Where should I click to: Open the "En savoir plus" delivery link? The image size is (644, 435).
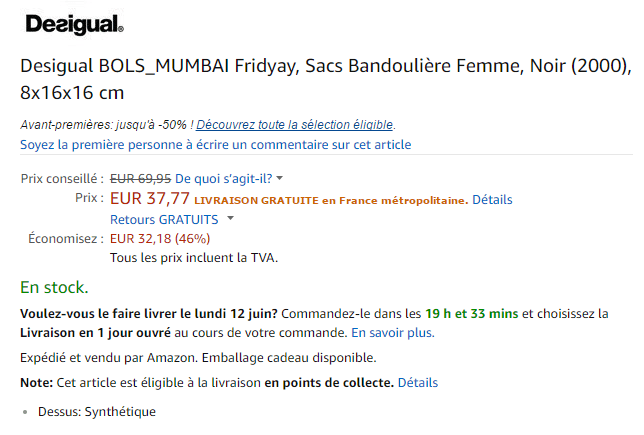click(392, 332)
